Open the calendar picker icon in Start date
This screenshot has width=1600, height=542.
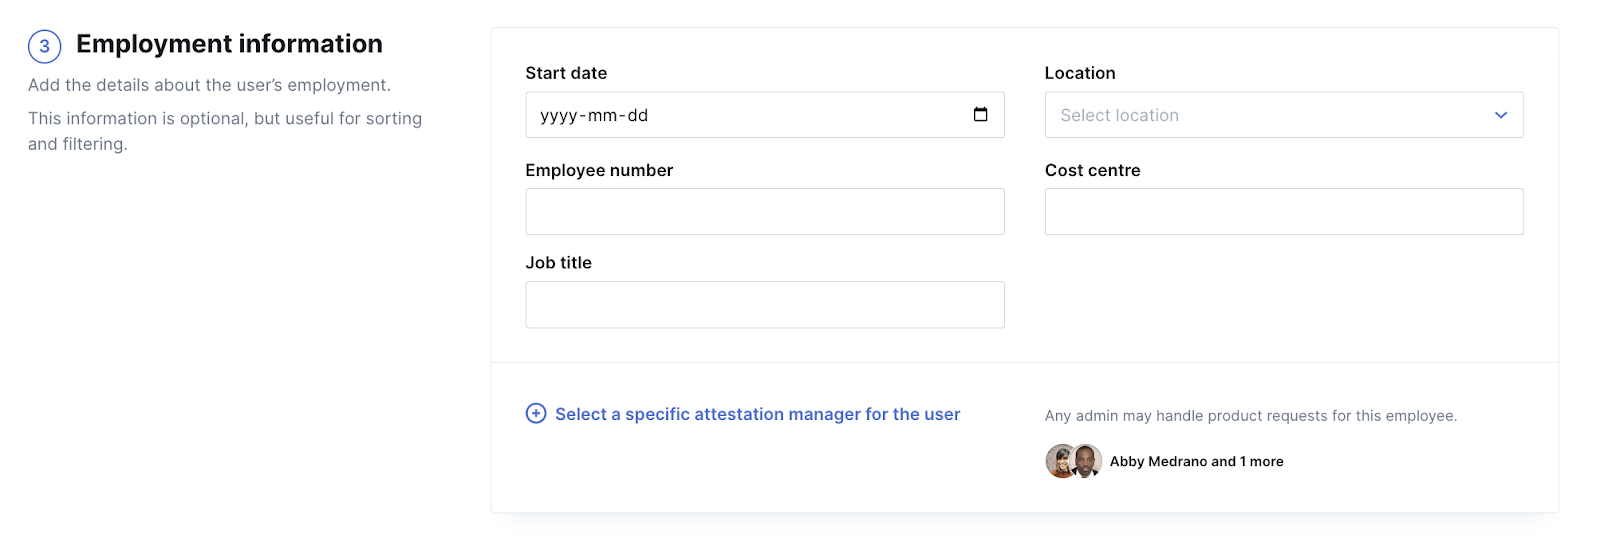pos(980,115)
